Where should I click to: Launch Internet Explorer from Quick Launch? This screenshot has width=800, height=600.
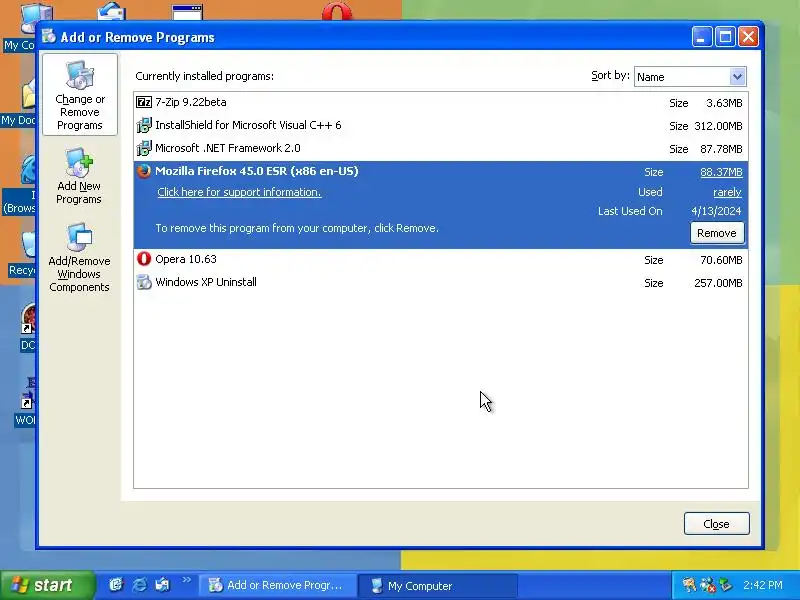[x=139, y=584]
